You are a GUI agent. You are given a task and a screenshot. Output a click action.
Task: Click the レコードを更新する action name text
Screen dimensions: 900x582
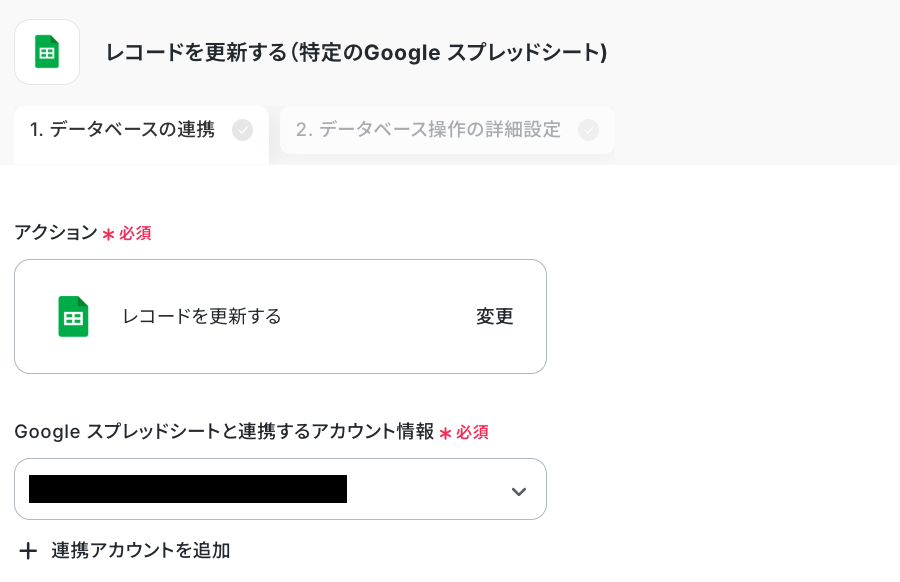tap(202, 316)
